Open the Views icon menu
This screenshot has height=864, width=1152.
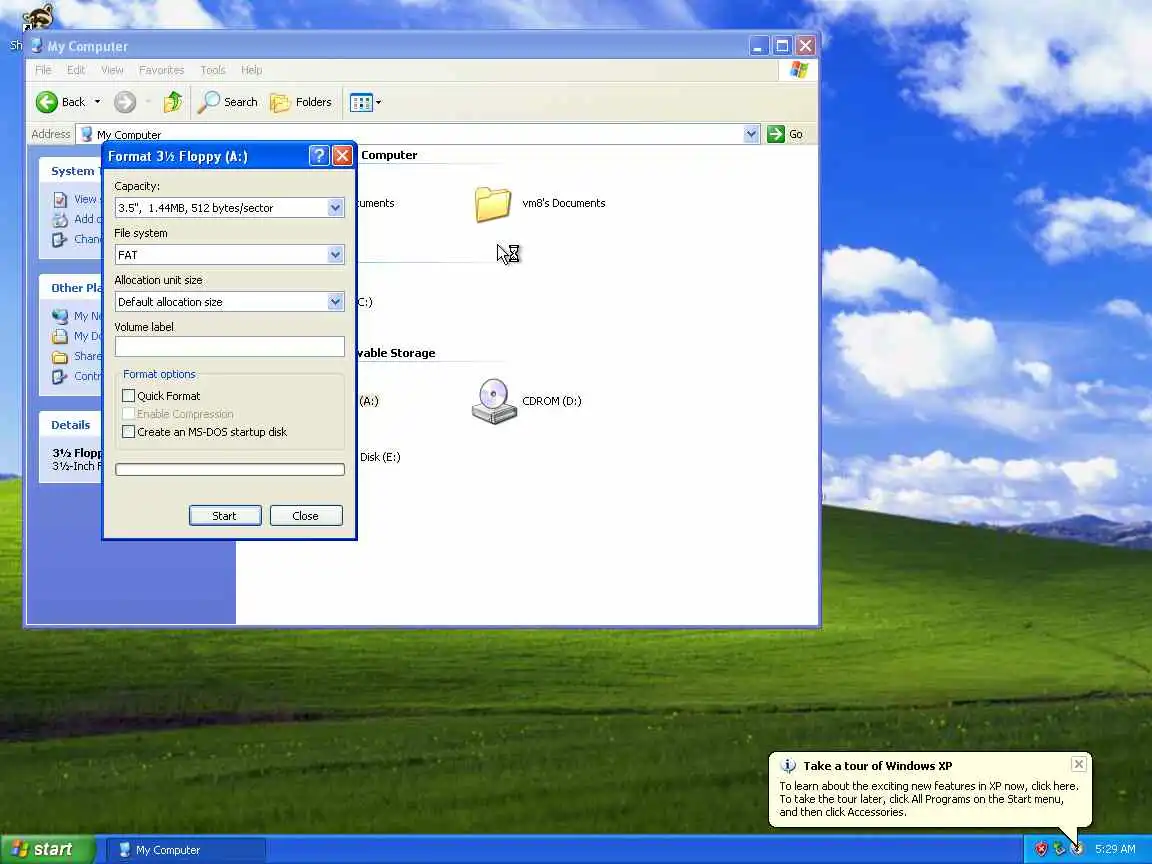click(361, 102)
